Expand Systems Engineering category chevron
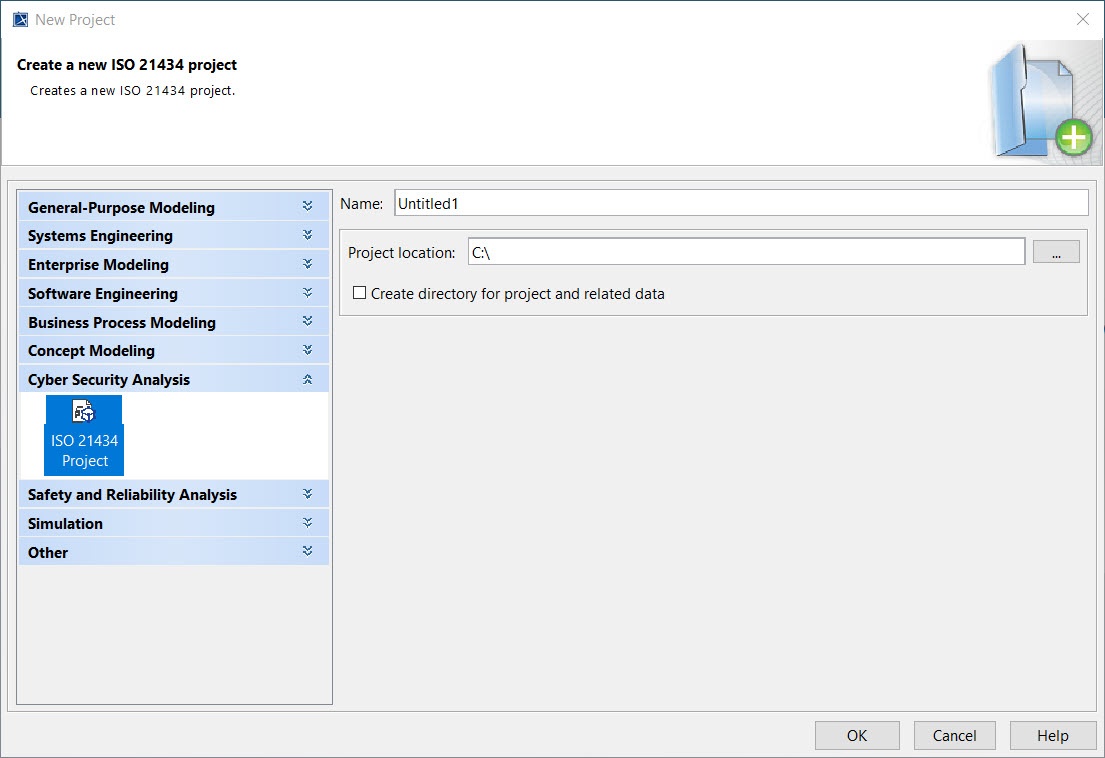Screen dimensions: 1105x758 (x=308, y=236)
